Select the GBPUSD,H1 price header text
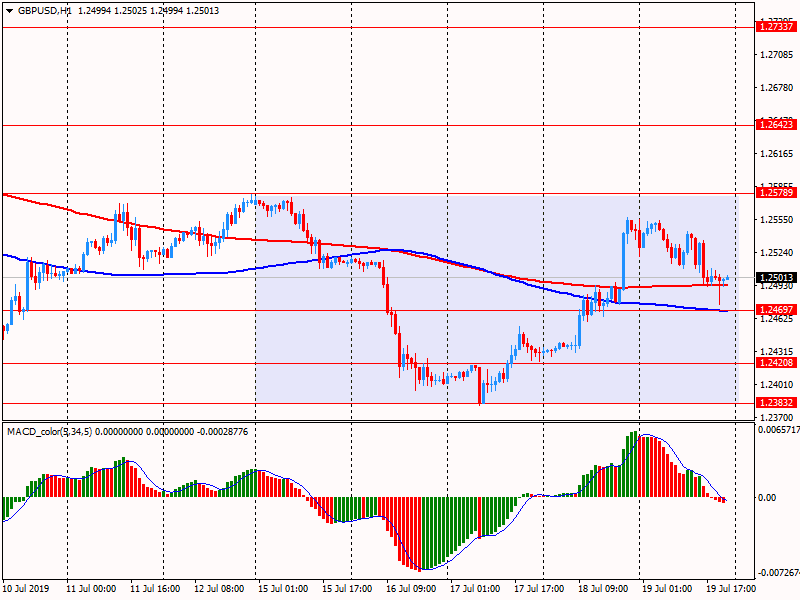 (x=118, y=11)
